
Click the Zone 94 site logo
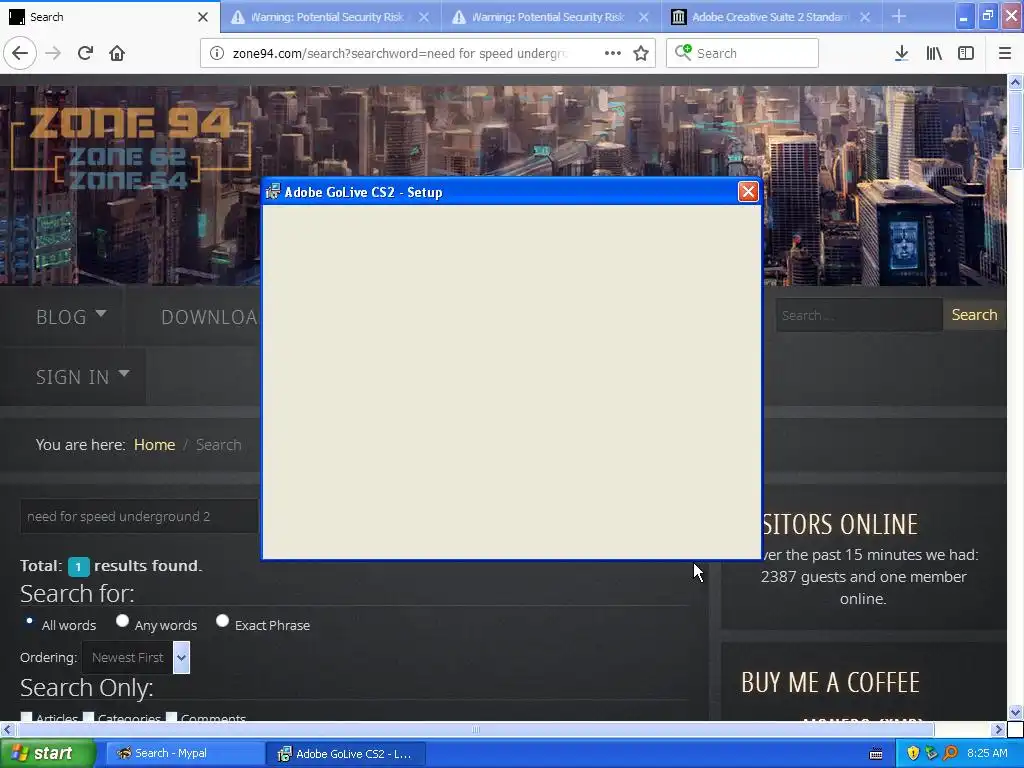pos(131,149)
